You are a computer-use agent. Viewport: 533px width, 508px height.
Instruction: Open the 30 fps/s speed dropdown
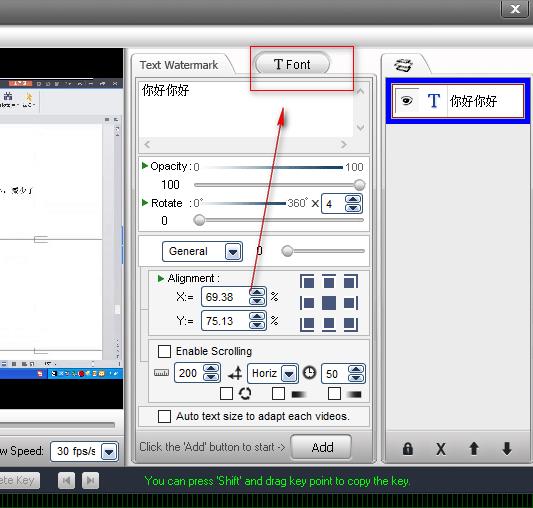[109, 452]
